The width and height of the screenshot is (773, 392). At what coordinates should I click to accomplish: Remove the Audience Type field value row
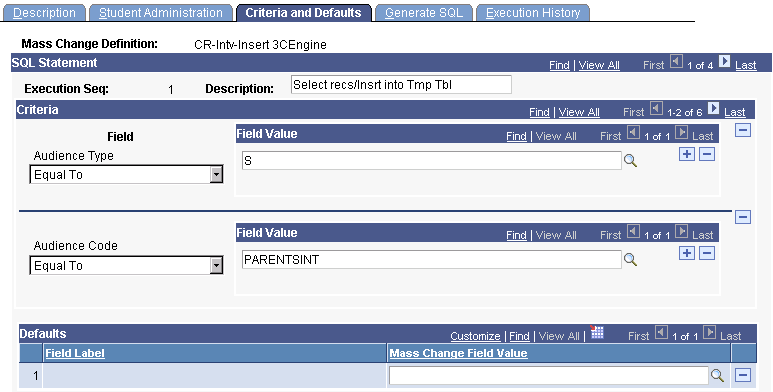click(707, 154)
